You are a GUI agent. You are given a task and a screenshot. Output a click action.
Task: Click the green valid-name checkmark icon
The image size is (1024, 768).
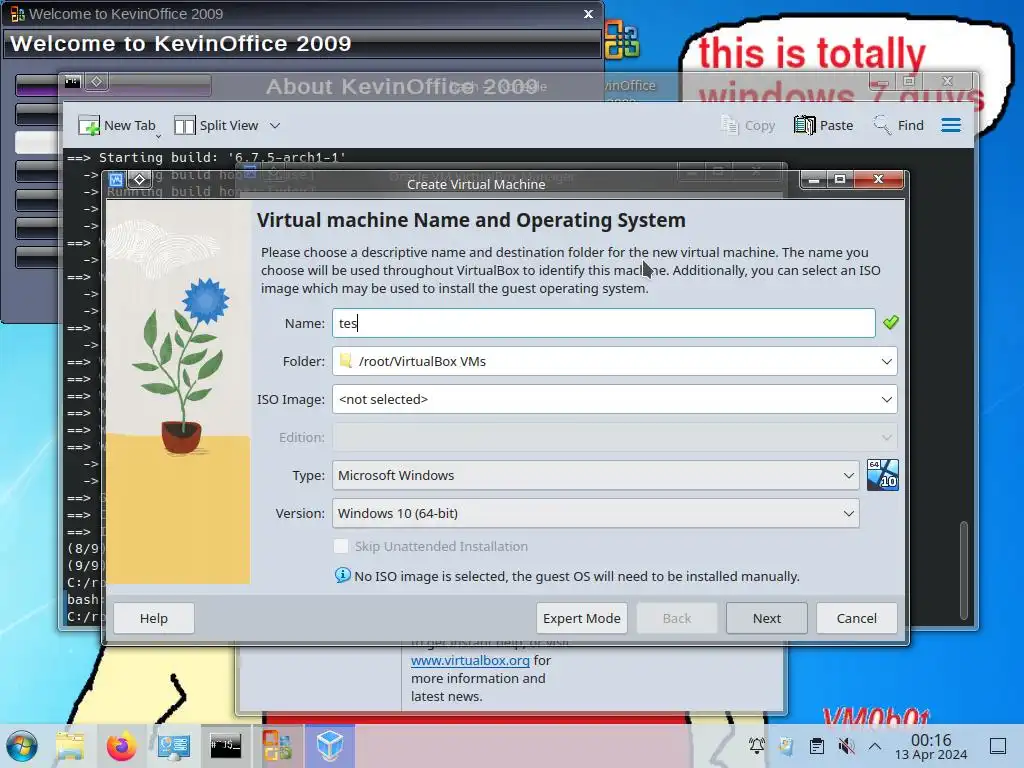[891, 323]
